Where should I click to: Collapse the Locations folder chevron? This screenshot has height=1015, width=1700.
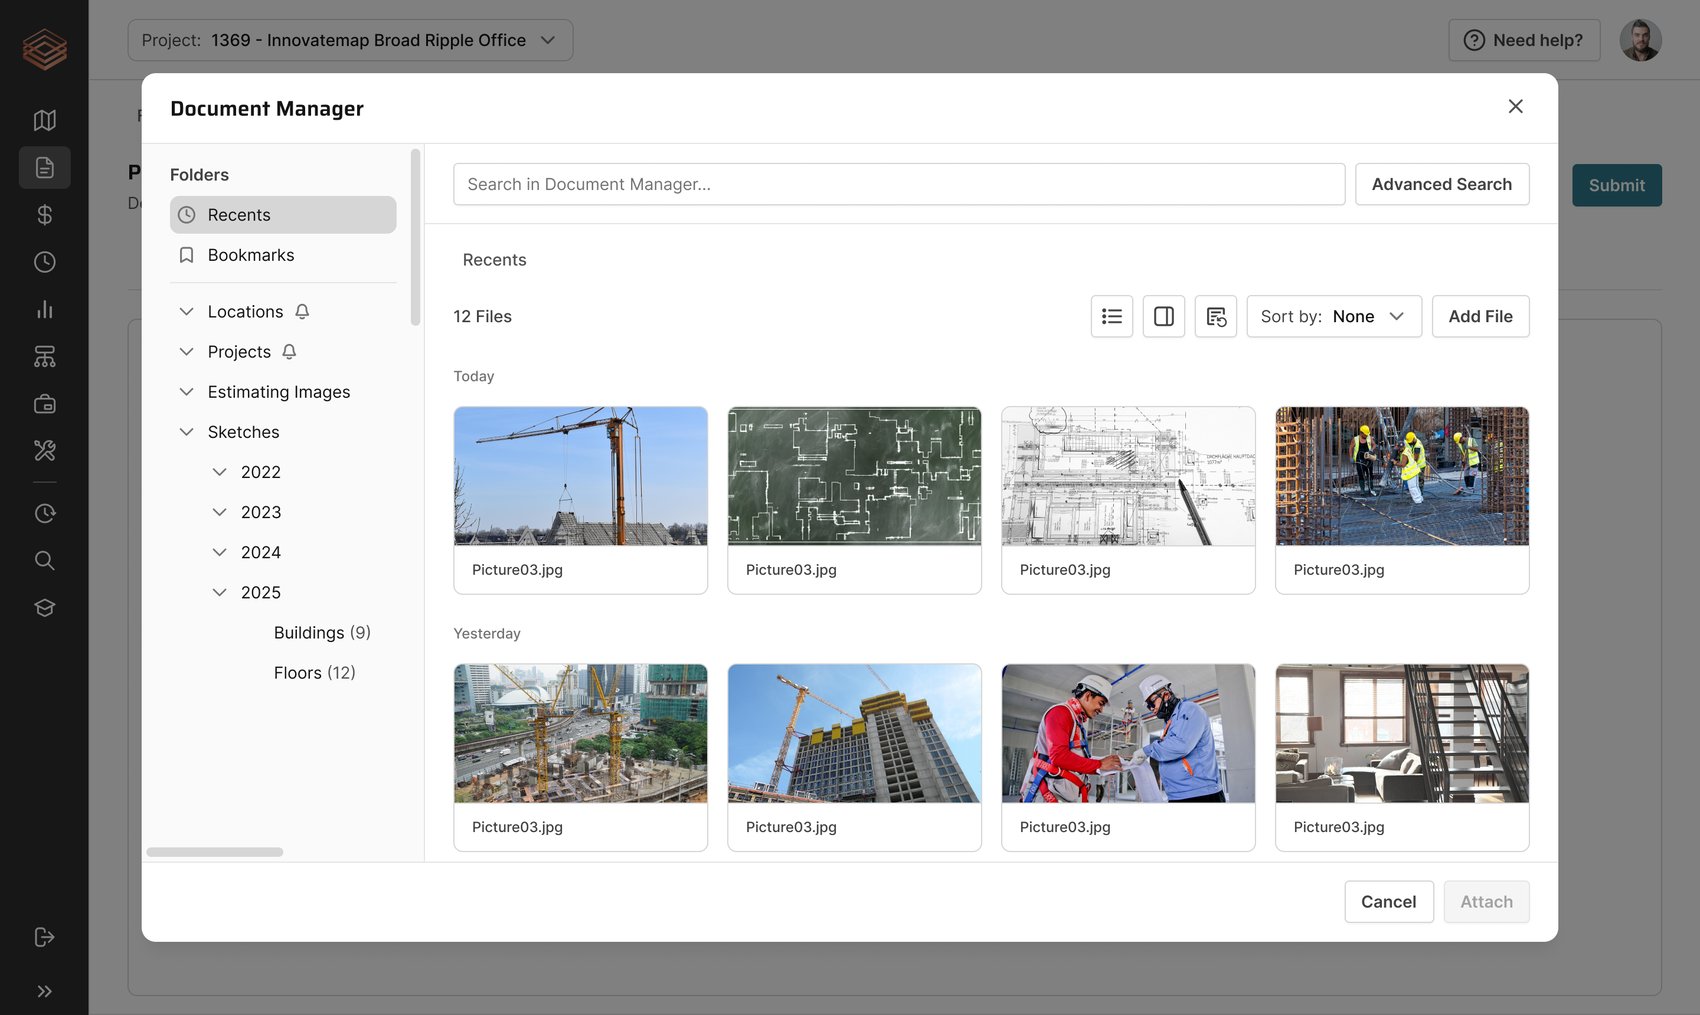(x=186, y=312)
